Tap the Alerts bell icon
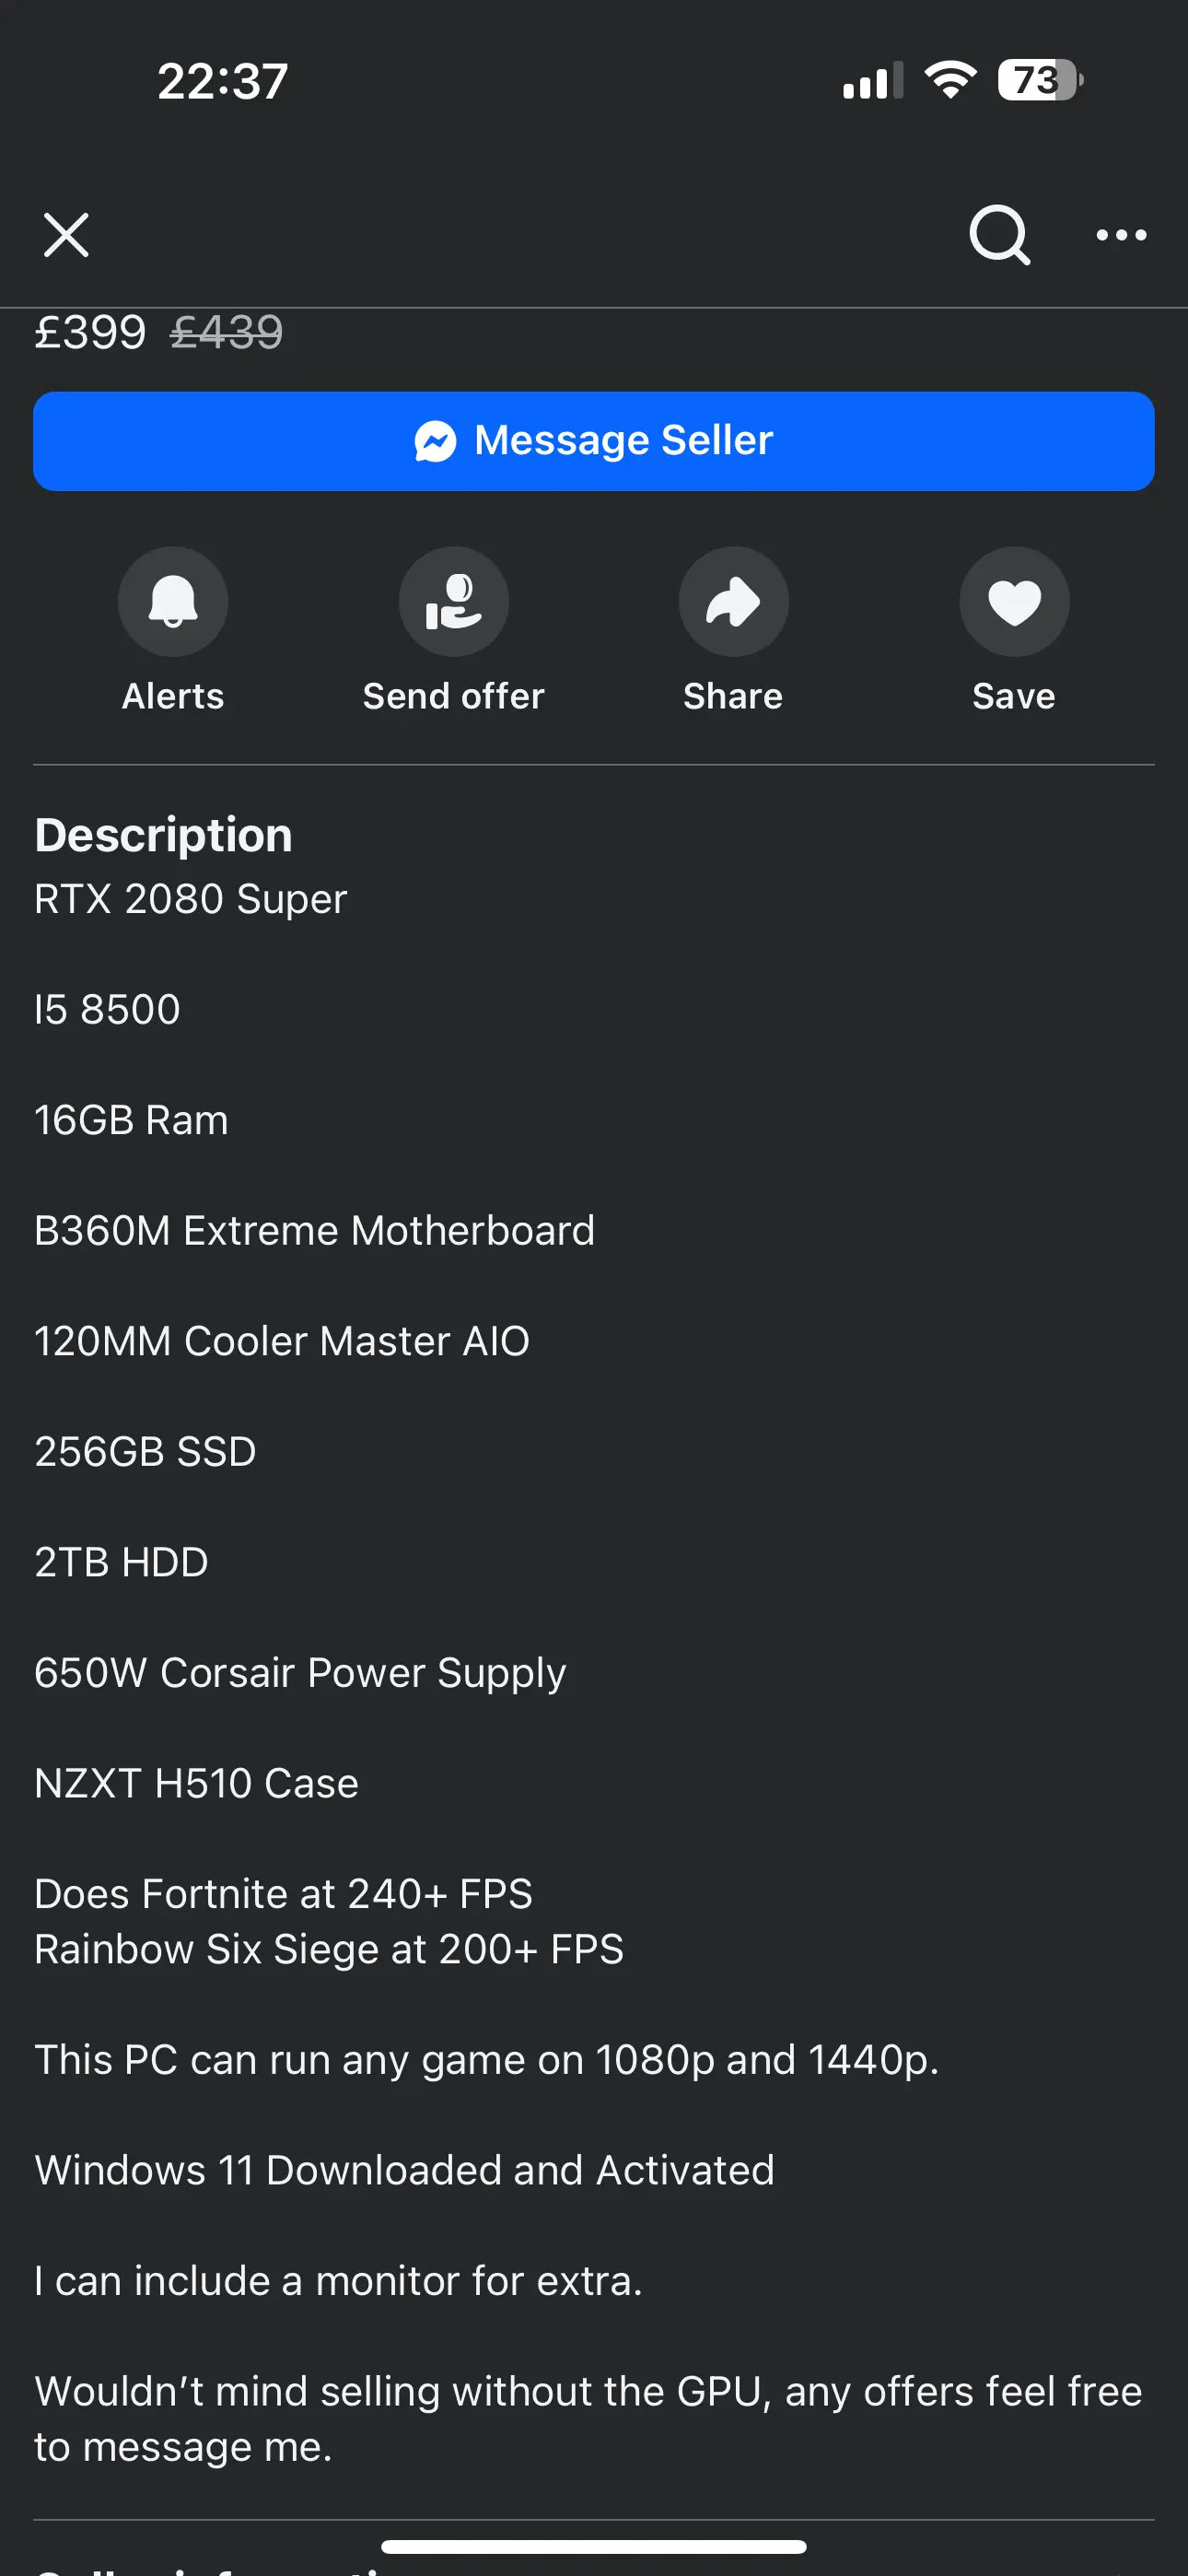This screenshot has width=1188, height=2576. click(173, 601)
